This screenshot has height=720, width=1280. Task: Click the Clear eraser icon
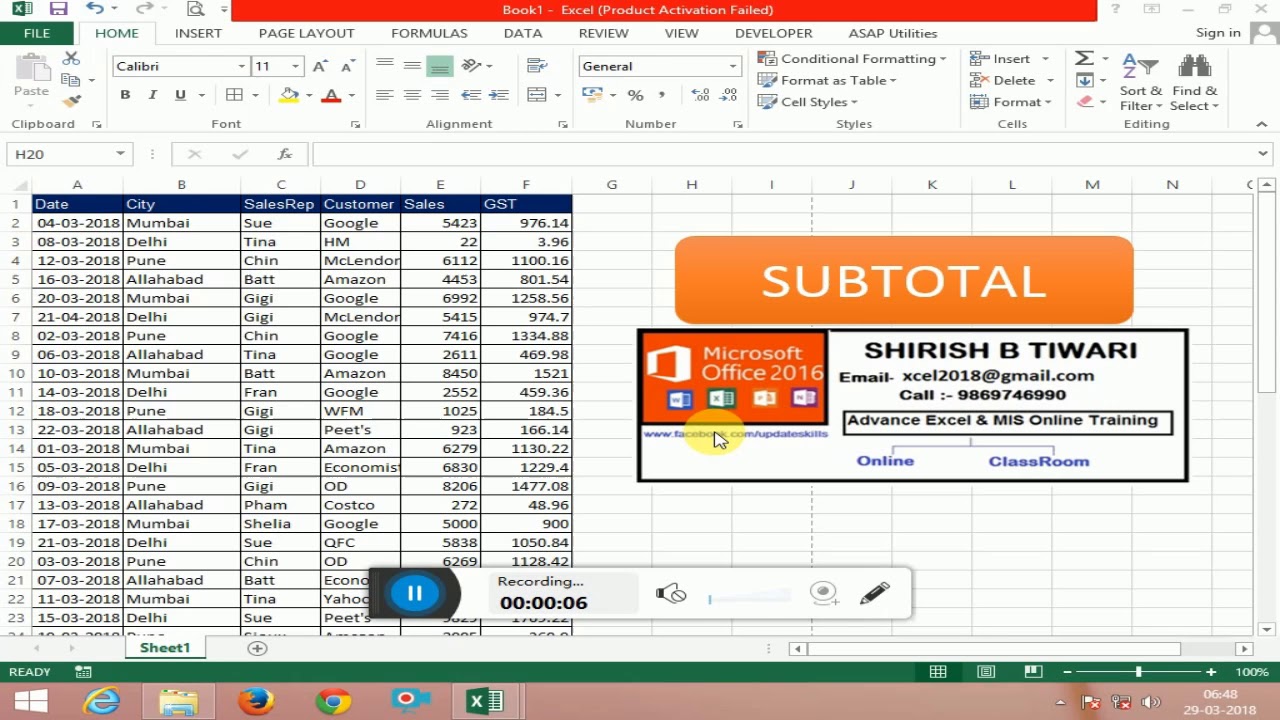tap(1084, 102)
